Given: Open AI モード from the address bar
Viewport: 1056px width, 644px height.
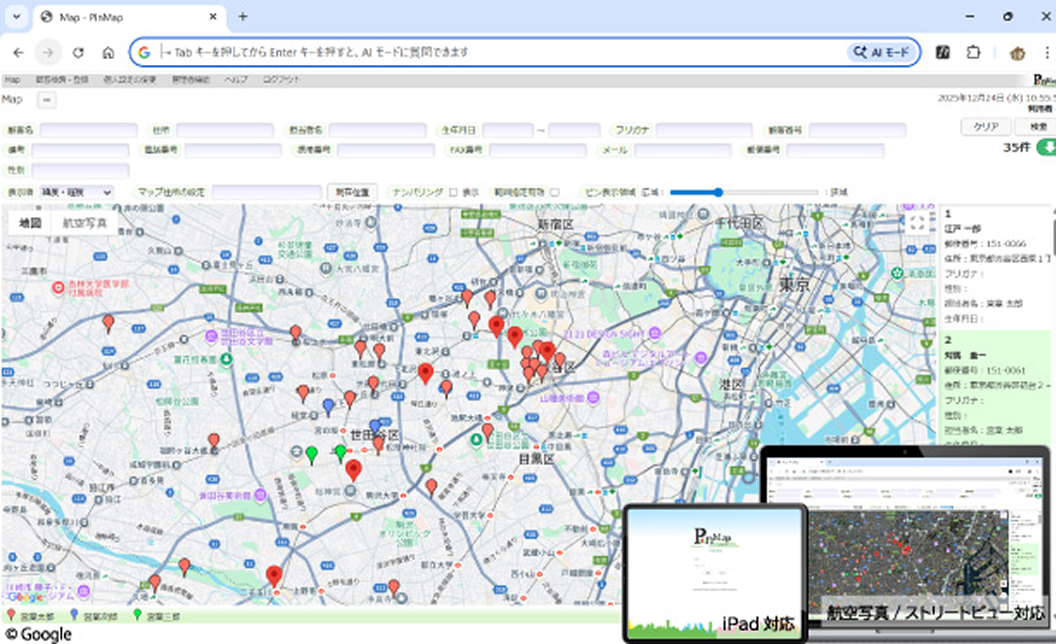Looking at the screenshot, I should 881,52.
